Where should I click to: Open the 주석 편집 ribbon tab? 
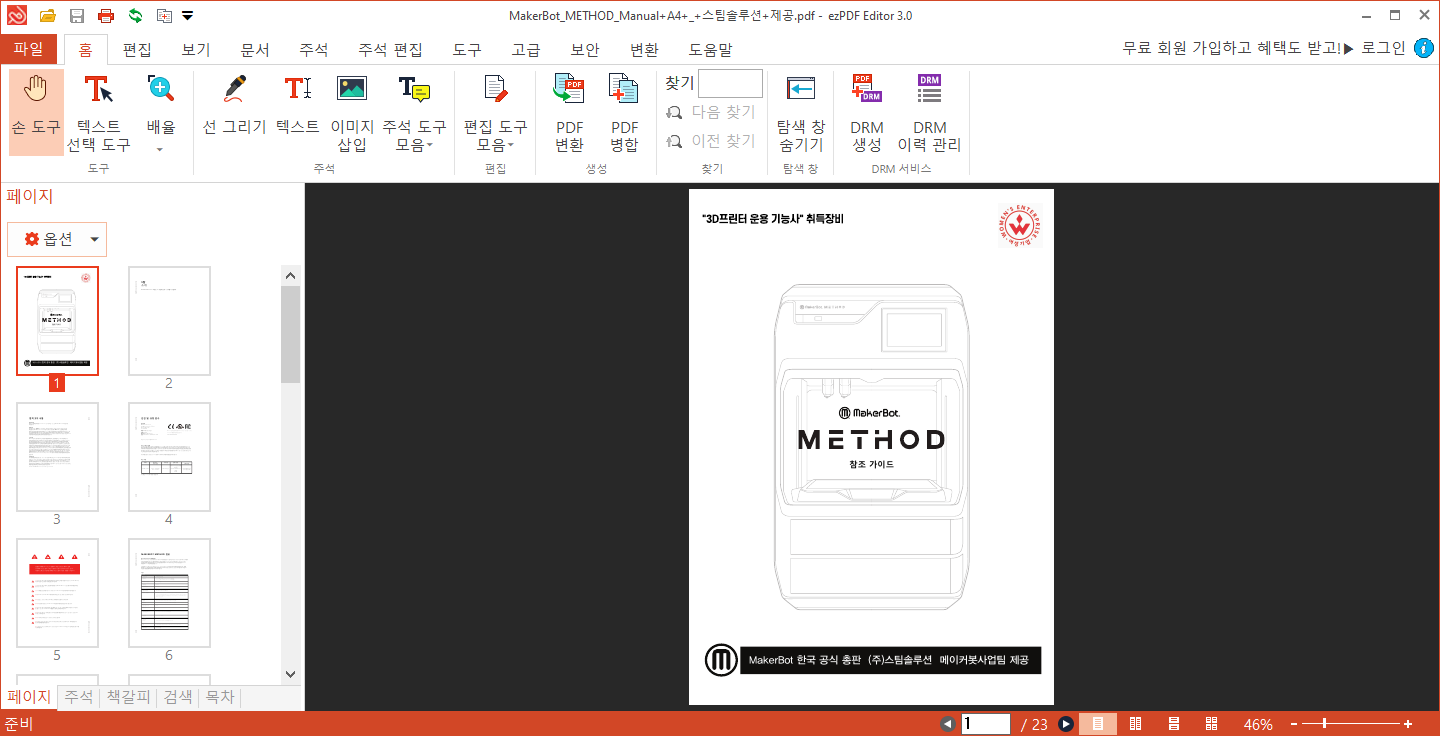point(390,49)
